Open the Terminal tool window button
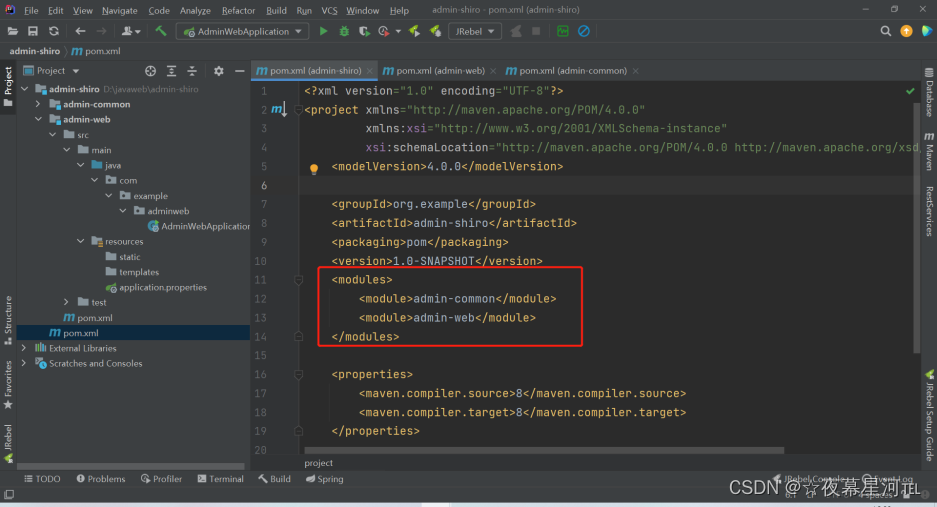This screenshot has height=507, width=937. [x=220, y=479]
